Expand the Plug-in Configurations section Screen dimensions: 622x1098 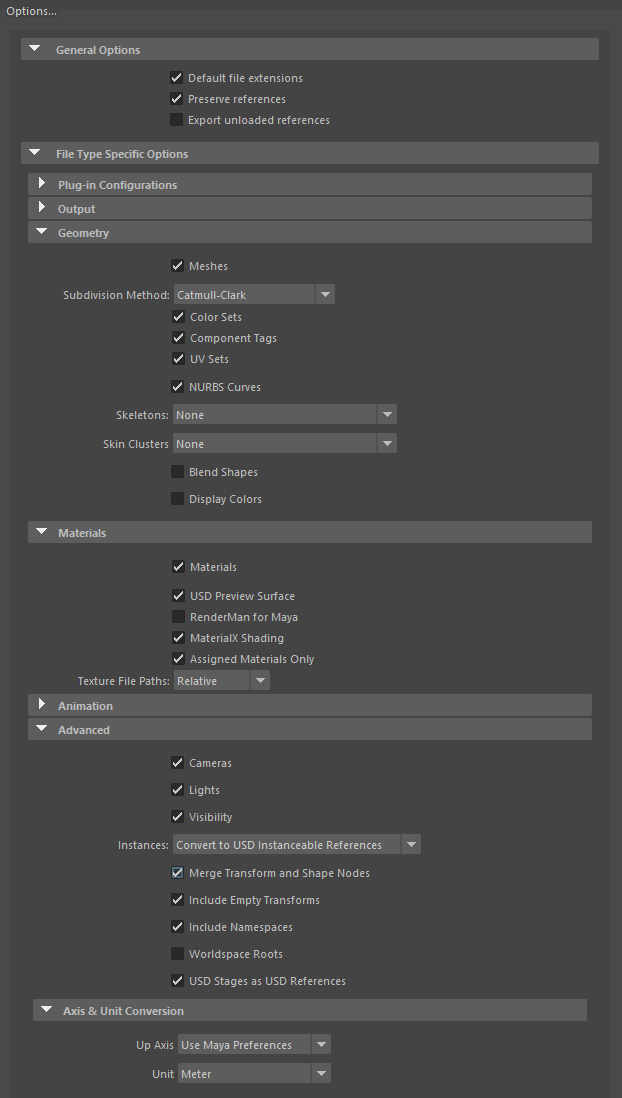[x=41, y=184]
